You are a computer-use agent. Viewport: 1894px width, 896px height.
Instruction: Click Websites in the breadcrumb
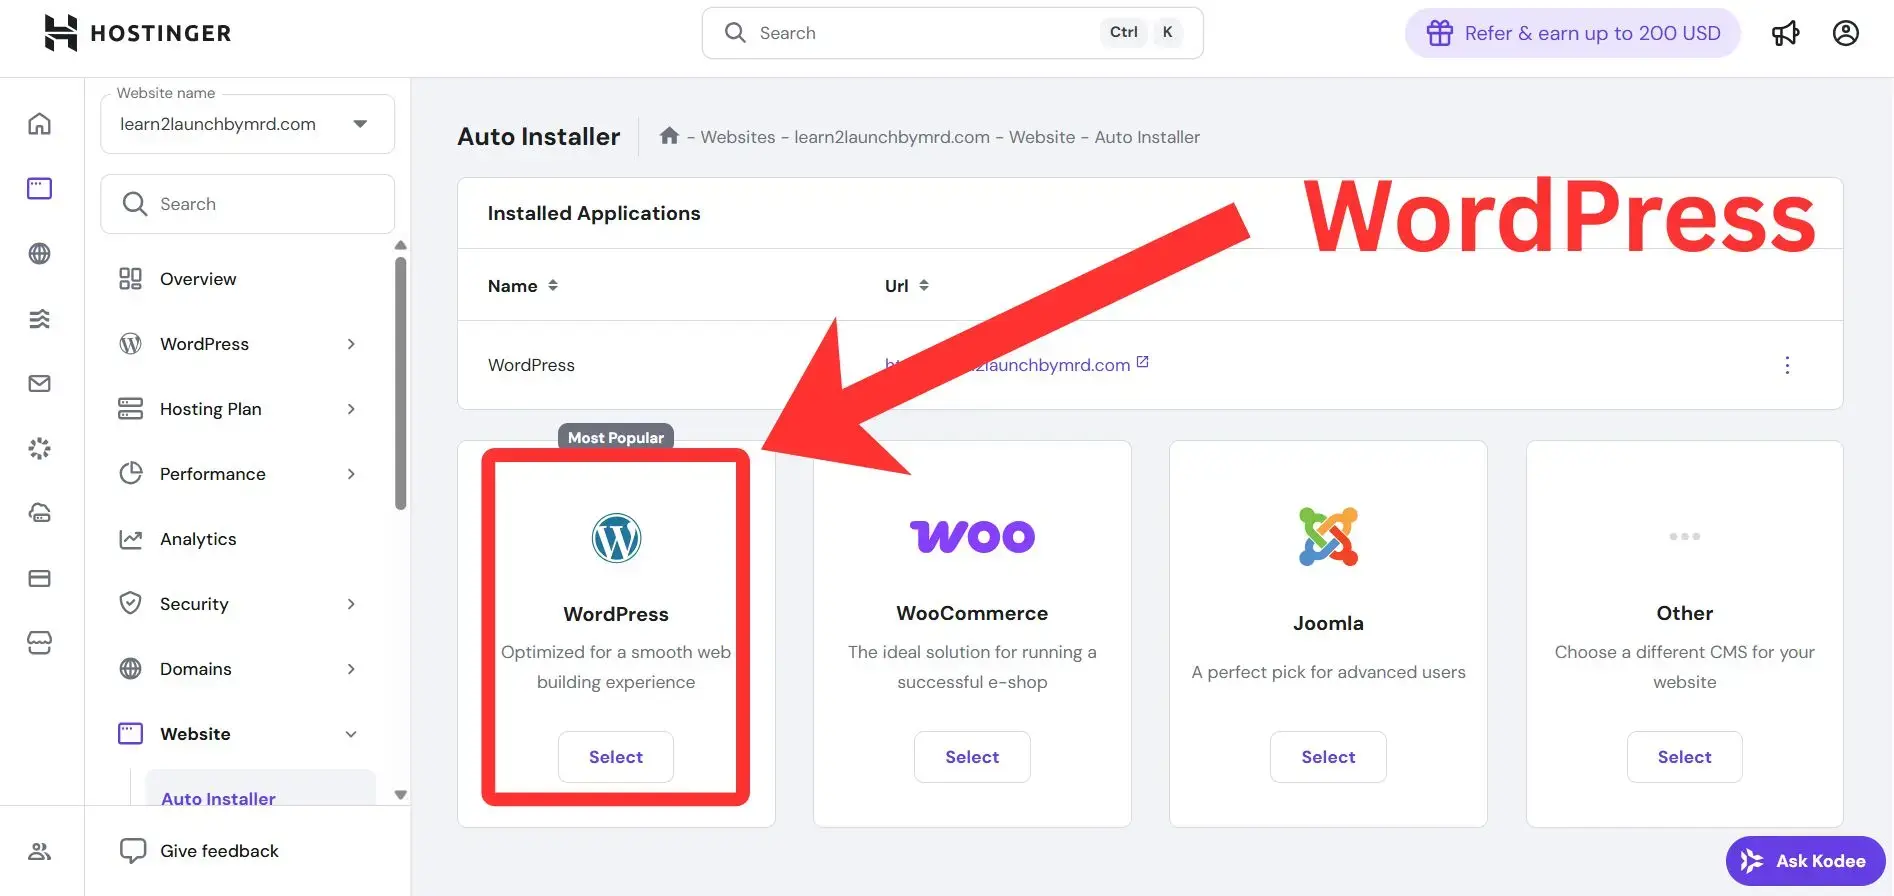(737, 137)
